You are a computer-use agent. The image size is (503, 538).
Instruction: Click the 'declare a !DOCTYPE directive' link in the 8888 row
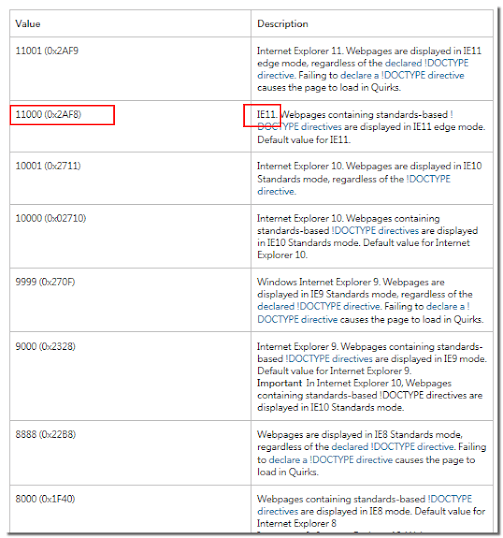pyautogui.click(x=330, y=460)
